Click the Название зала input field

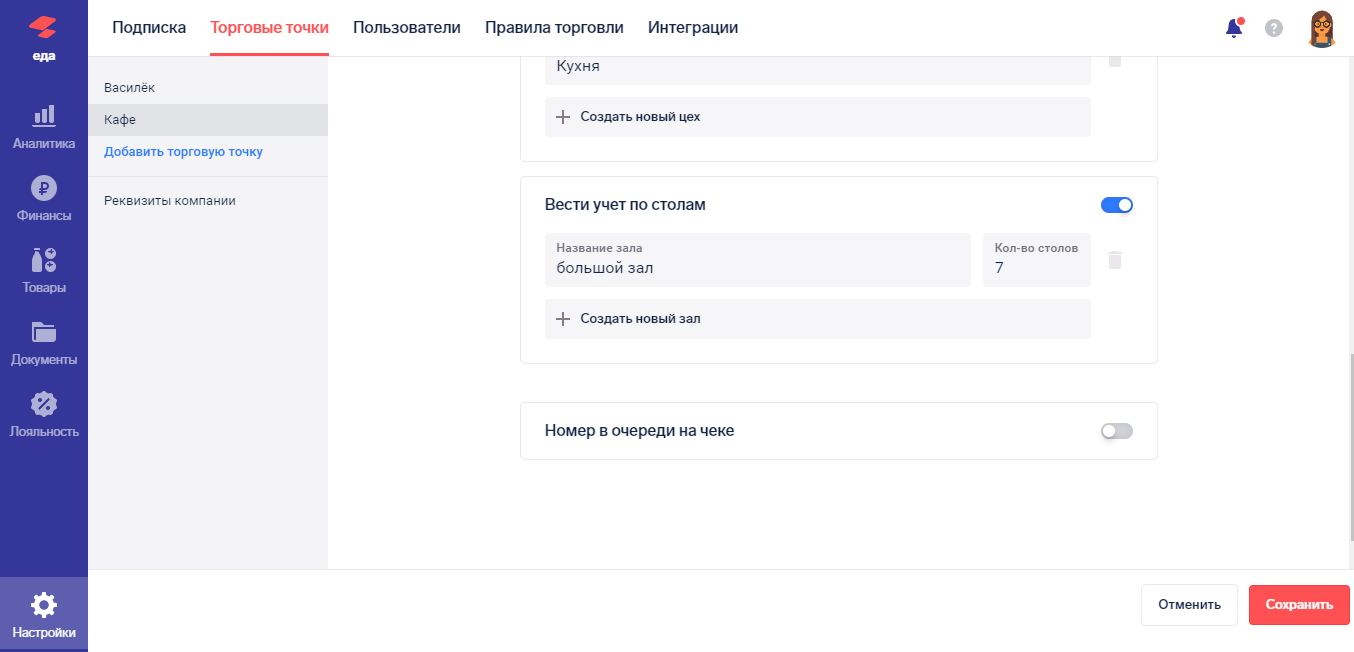pyautogui.click(x=758, y=260)
